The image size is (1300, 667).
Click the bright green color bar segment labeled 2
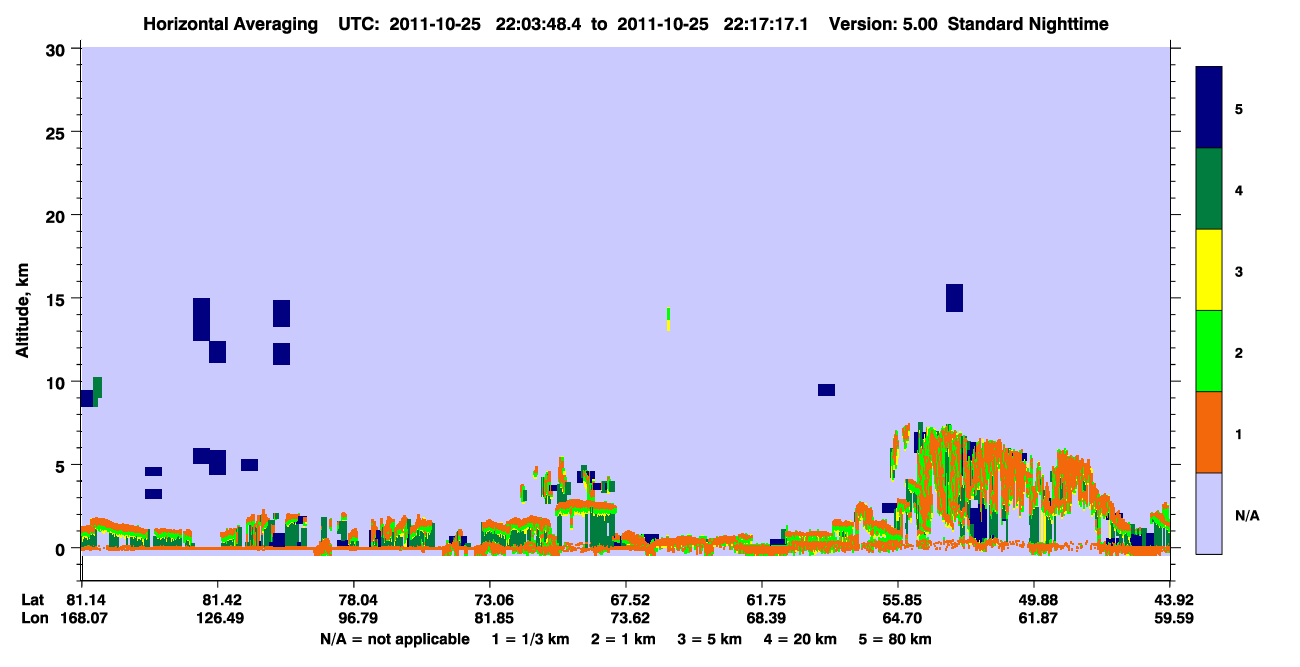pyautogui.click(x=1209, y=351)
